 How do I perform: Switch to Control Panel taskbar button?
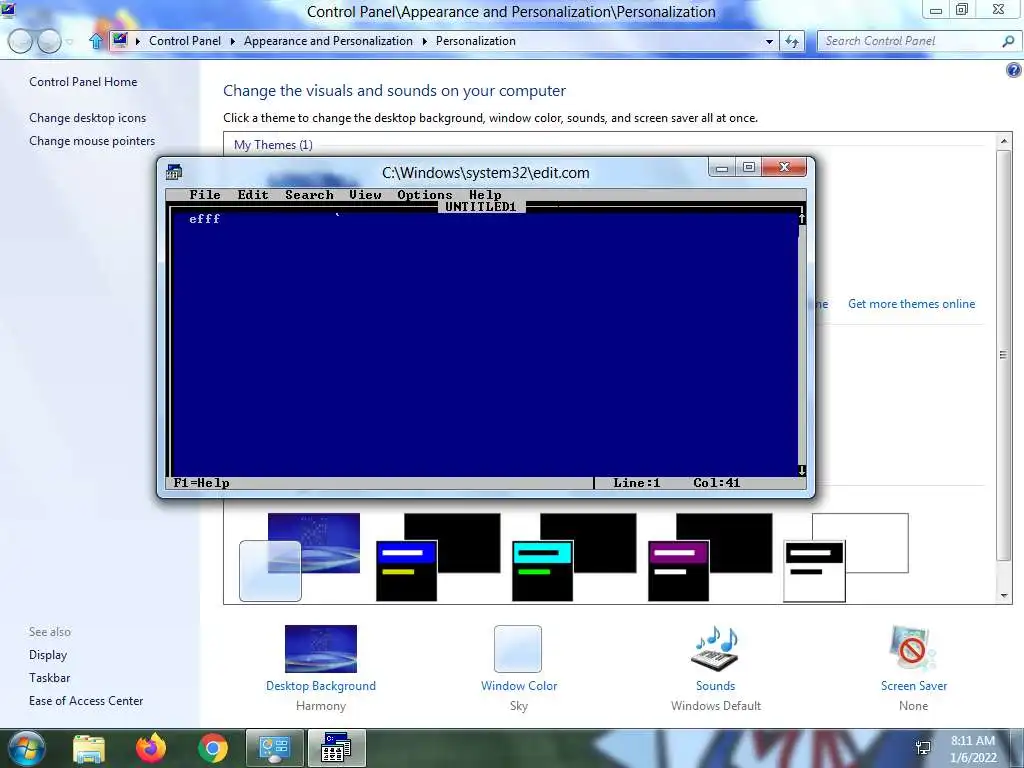(x=274, y=748)
